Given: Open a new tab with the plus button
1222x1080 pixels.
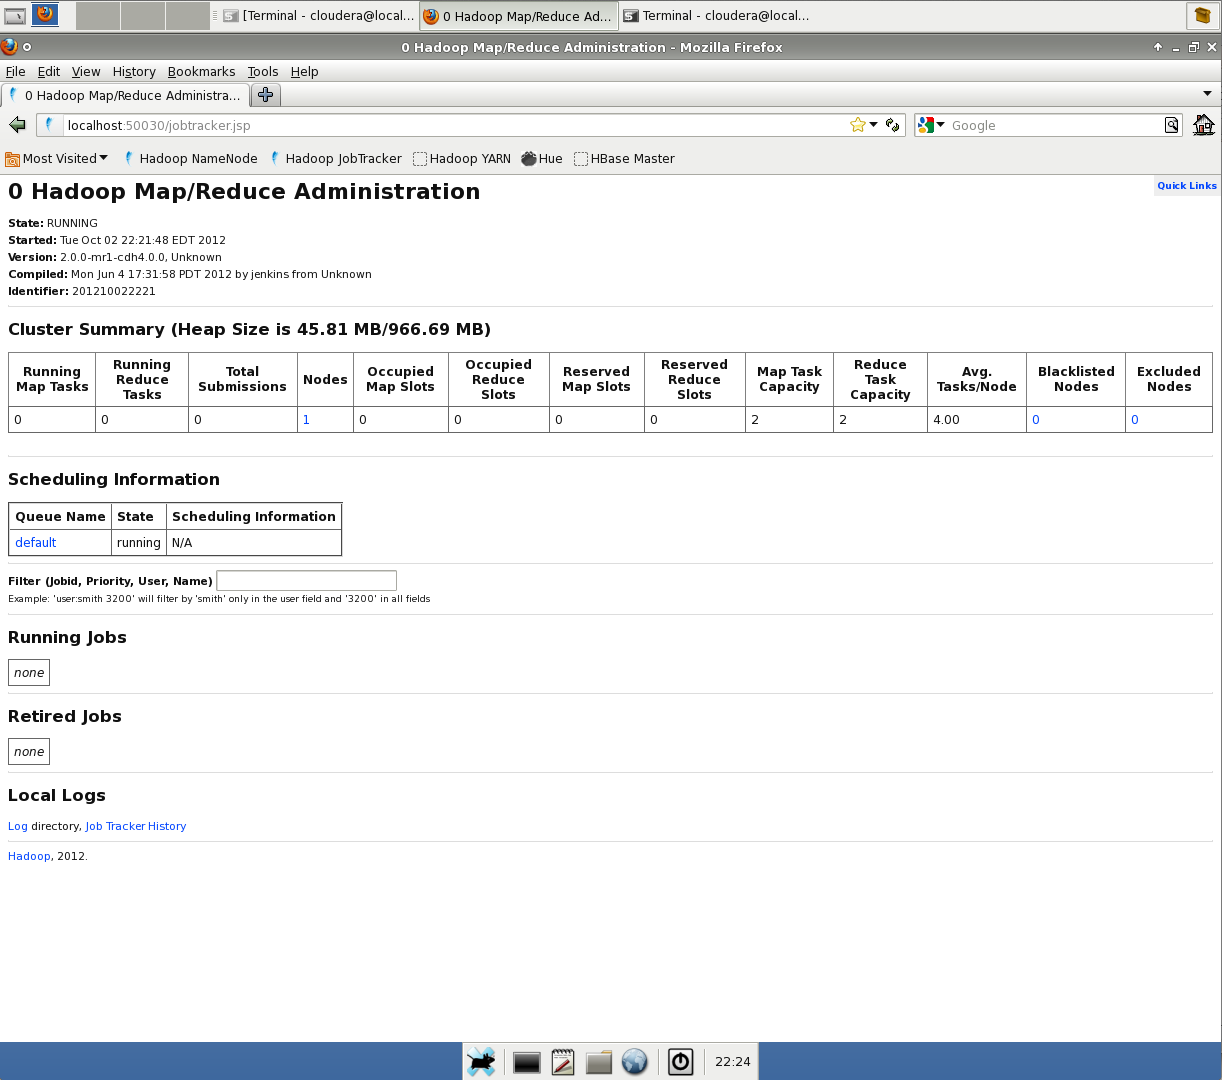Looking at the screenshot, I should (265, 95).
